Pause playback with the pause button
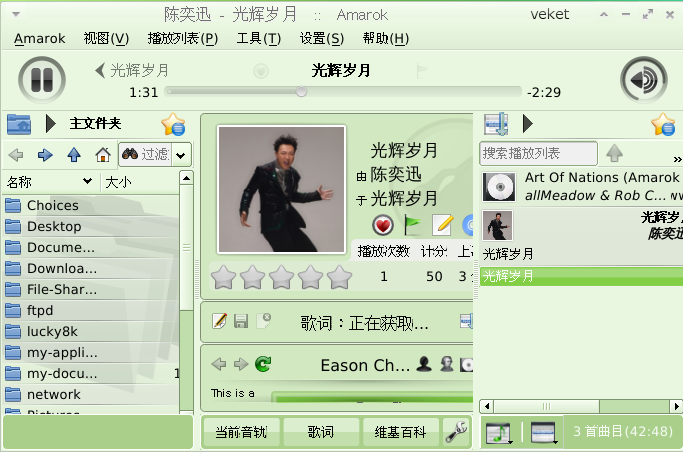This screenshot has height=452, width=683. point(42,80)
